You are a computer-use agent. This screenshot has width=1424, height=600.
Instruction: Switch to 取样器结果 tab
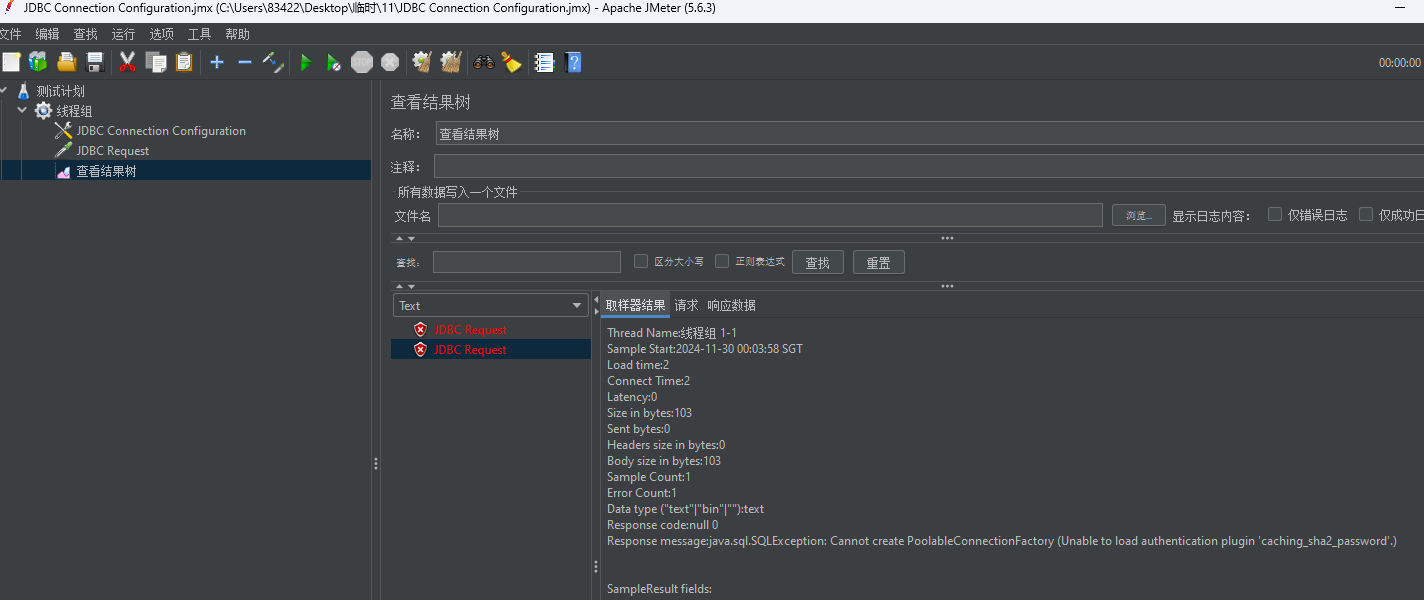(635, 305)
